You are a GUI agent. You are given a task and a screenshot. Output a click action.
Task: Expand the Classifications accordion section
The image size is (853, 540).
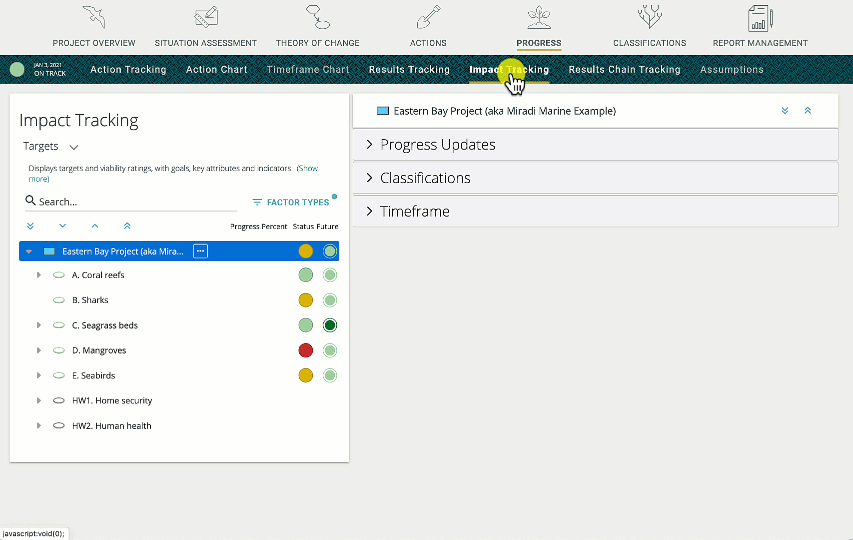425,178
